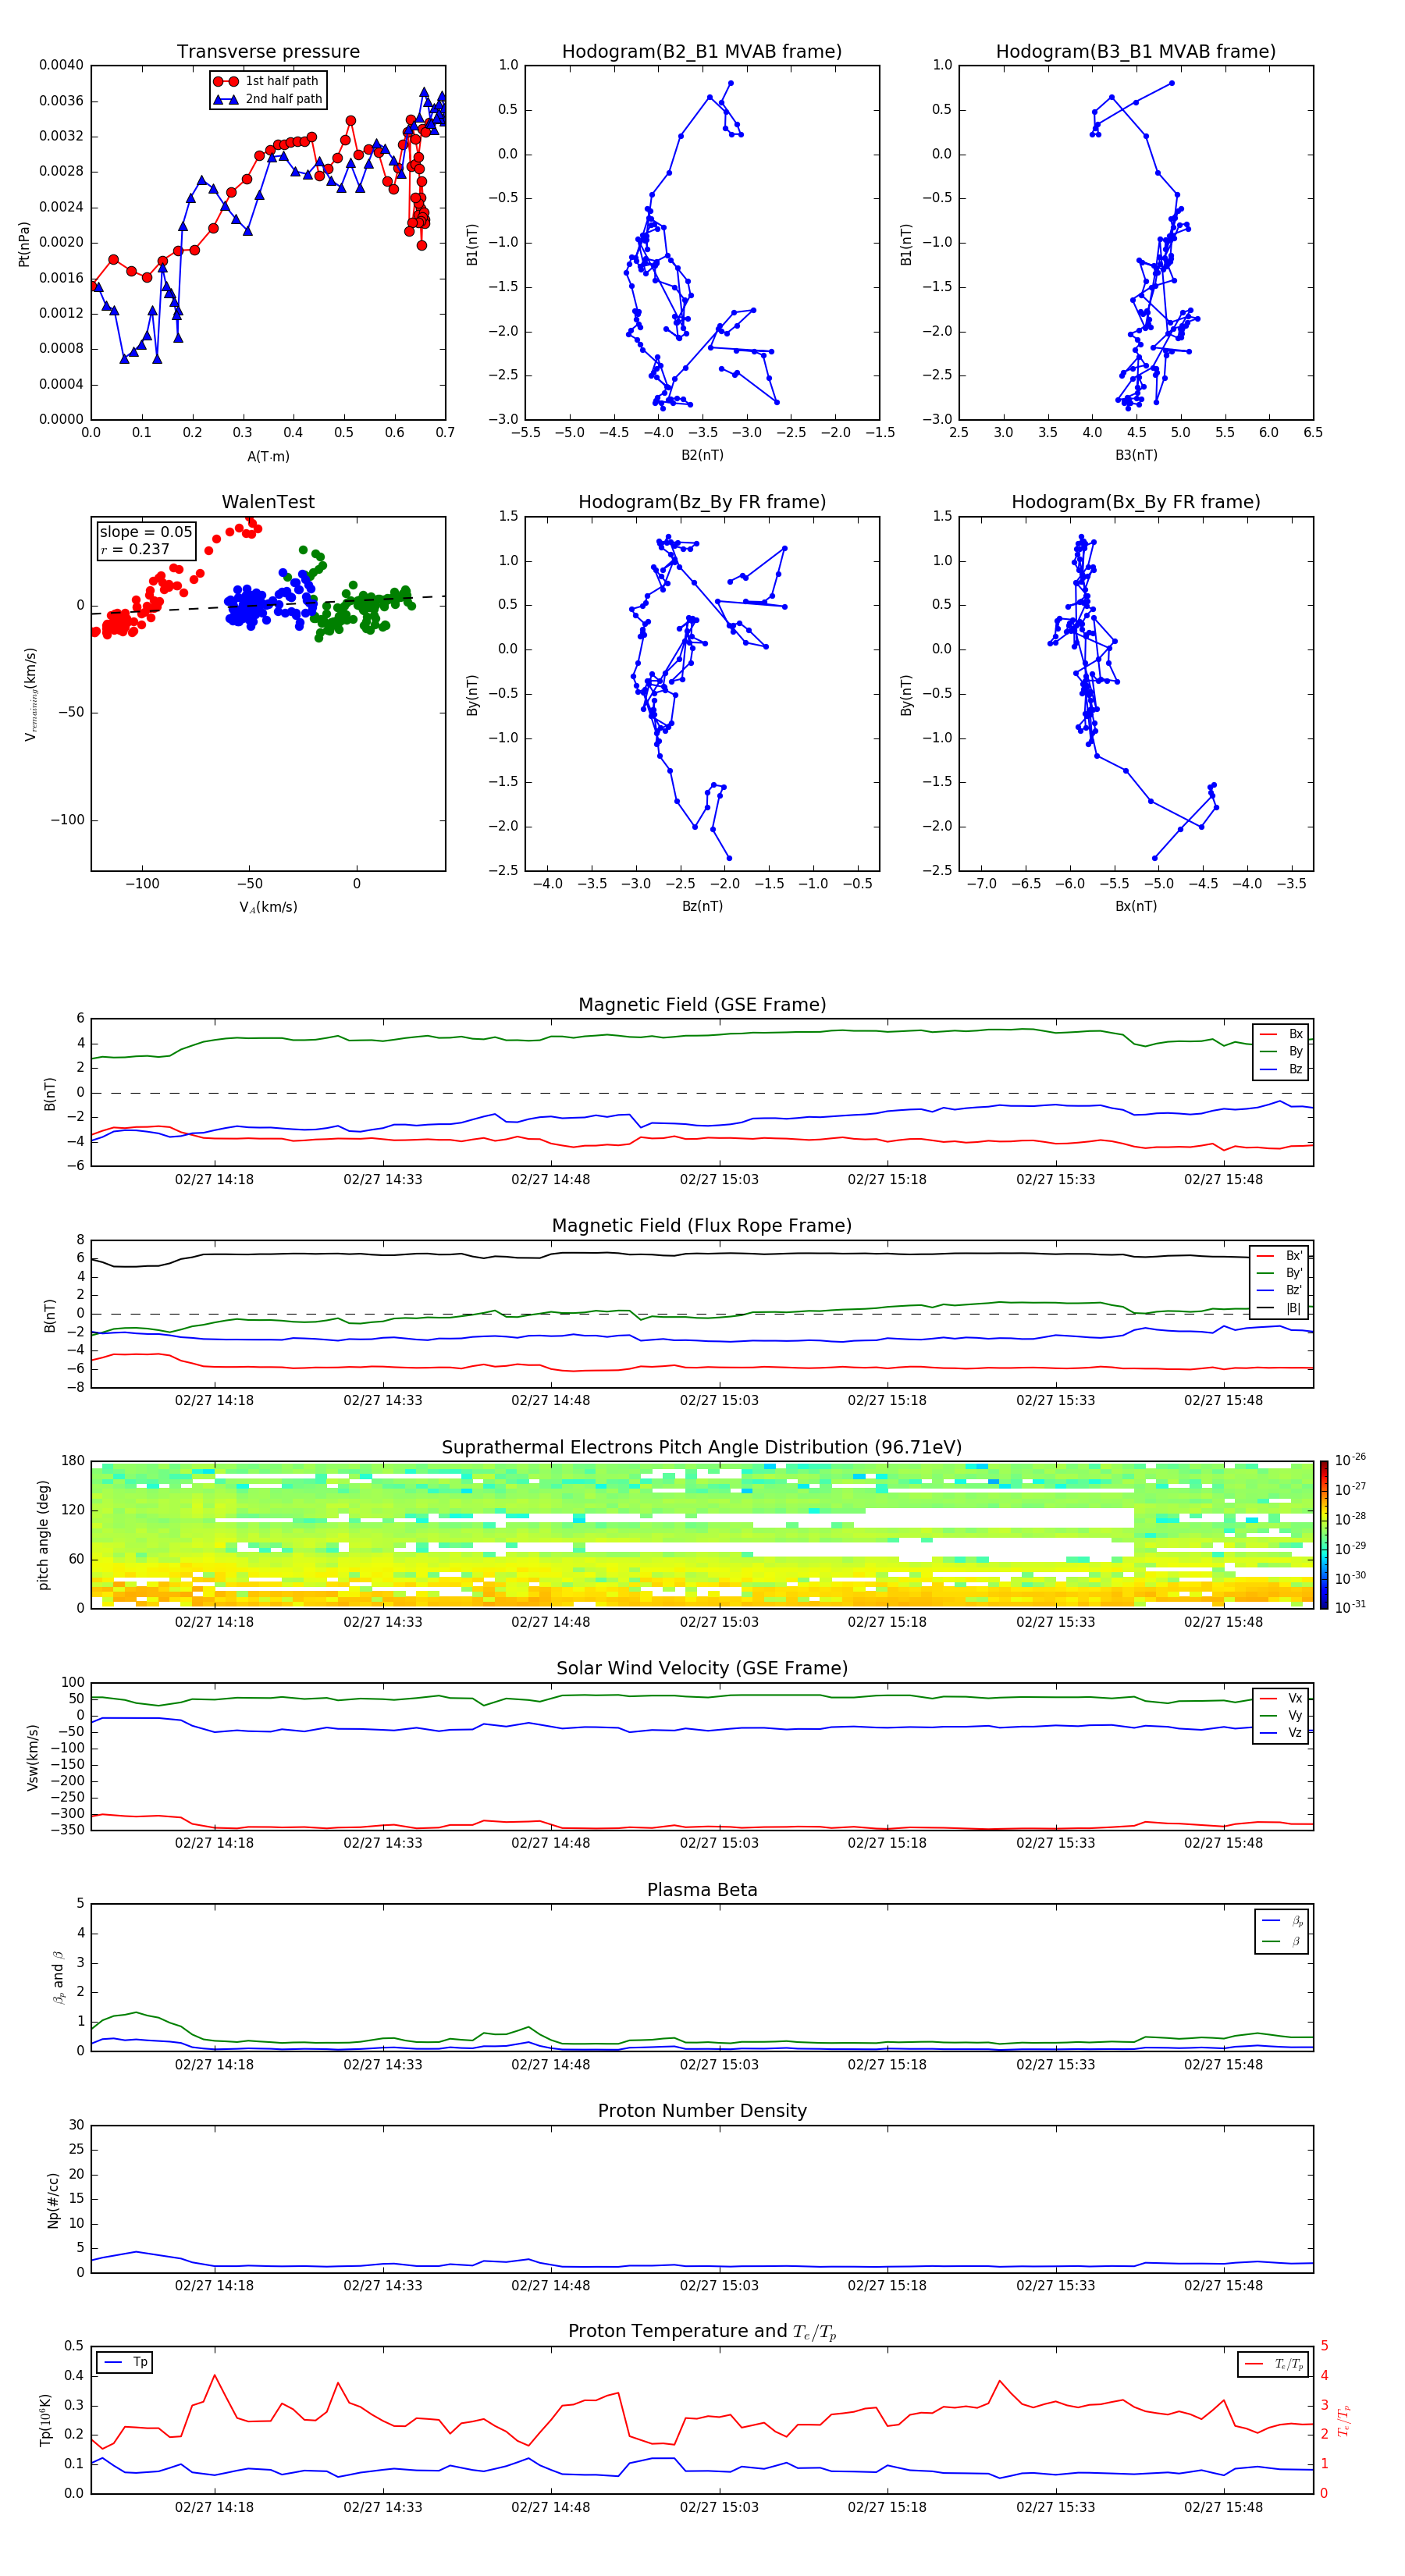Click the 'Suprathermal Electrons Pitch Angle Distribution' title
Screen dimensions: 1405x2576
(x=702, y=1448)
